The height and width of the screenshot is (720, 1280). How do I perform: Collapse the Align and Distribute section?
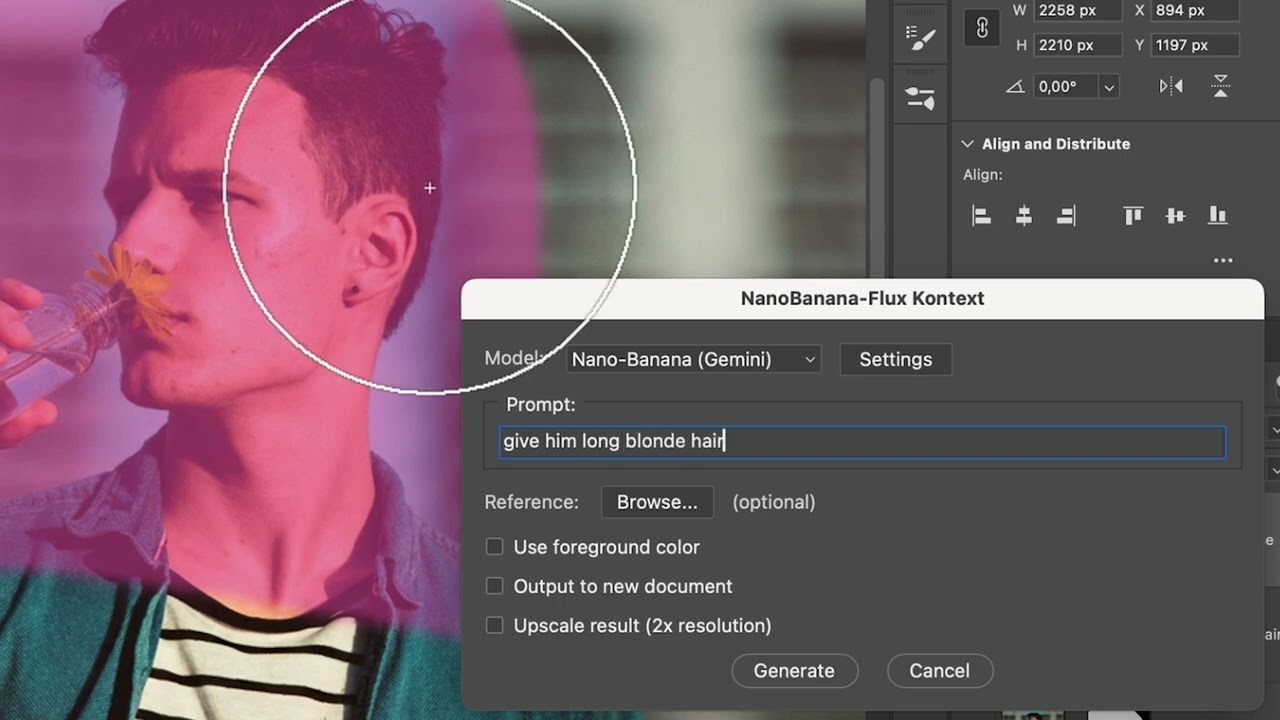pyautogui.click(x=967, y=144)
